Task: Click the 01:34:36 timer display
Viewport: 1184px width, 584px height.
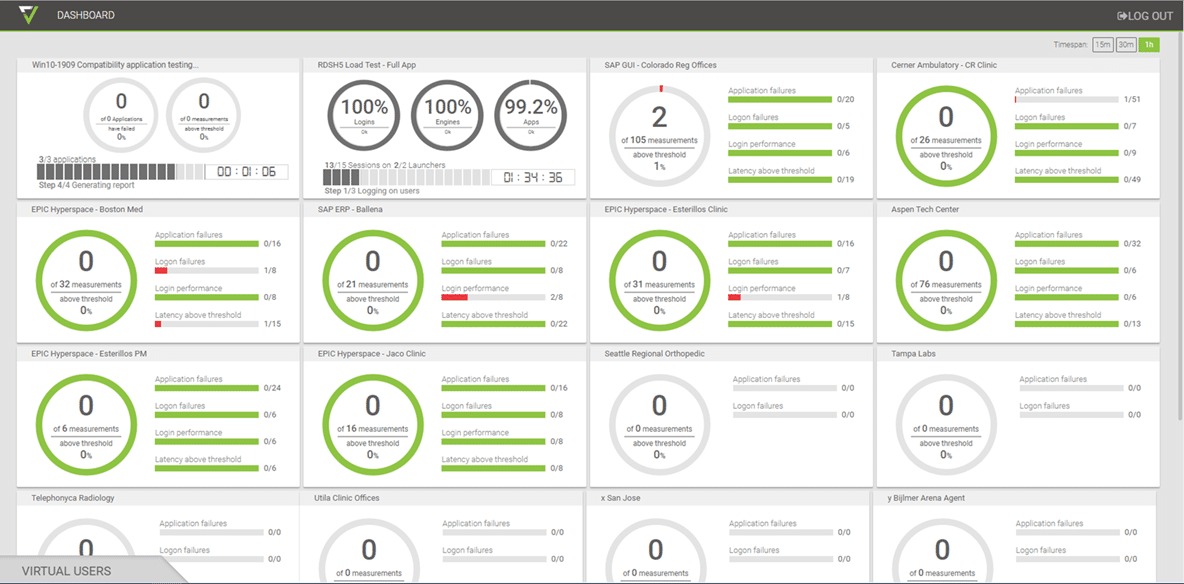Action: [x=533, y=177]
